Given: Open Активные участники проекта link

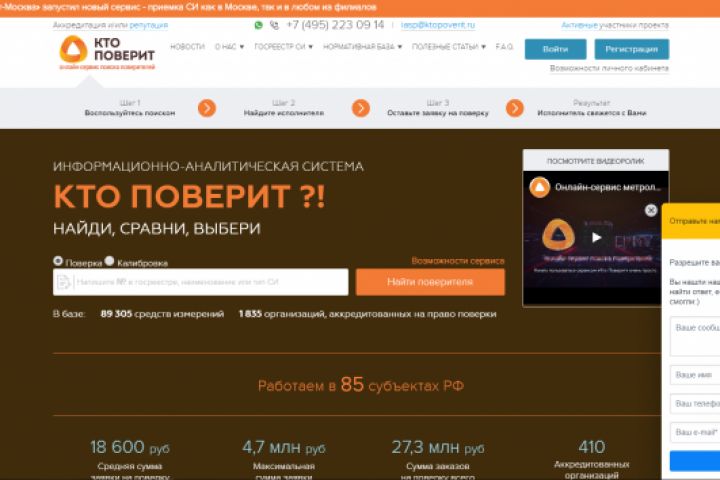Looking at the screenshot, I should 615,25.
